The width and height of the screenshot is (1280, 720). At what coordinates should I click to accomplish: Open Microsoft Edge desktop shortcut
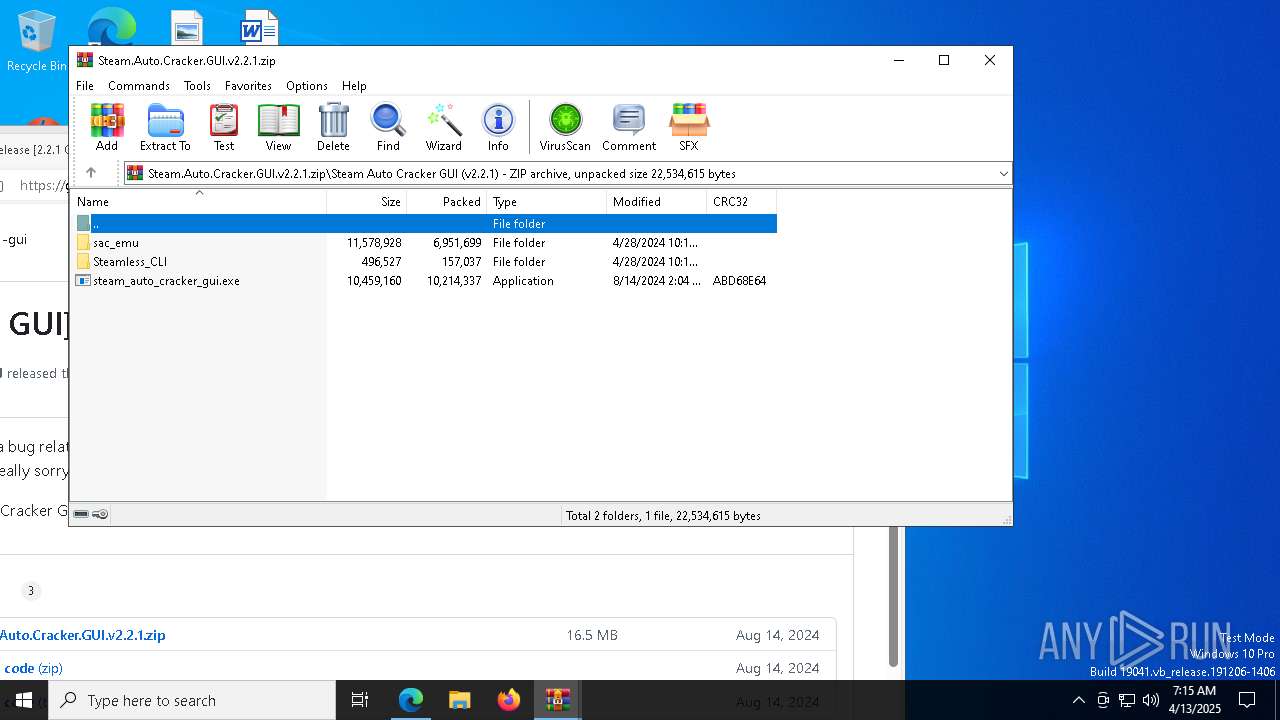pos(111,26)
